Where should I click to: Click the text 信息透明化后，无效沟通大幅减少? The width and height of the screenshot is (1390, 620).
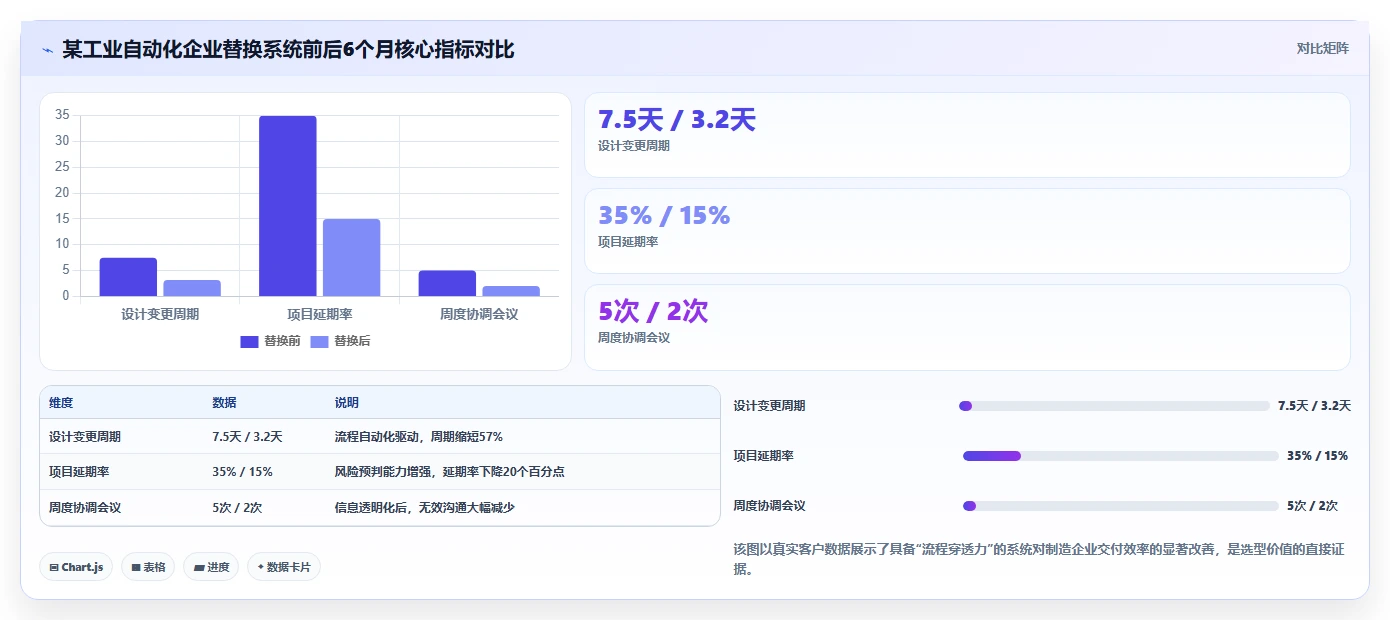click(424, 507)
